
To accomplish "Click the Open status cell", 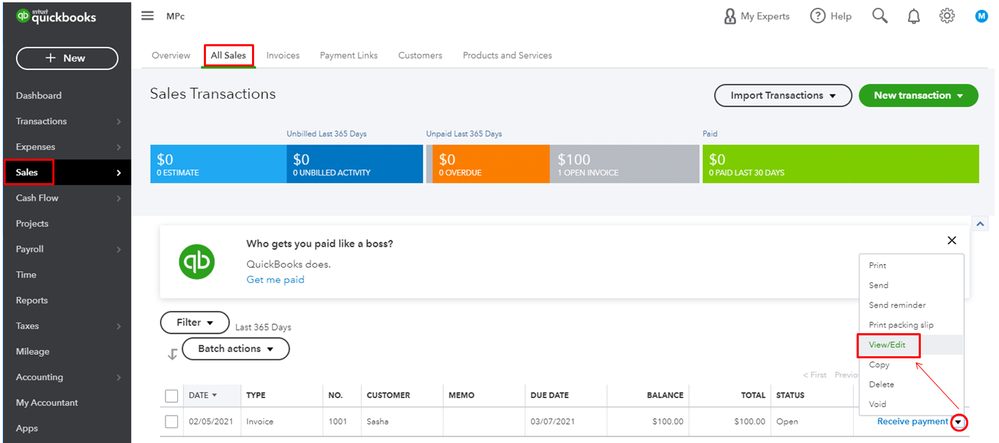I will click(812, 422).
